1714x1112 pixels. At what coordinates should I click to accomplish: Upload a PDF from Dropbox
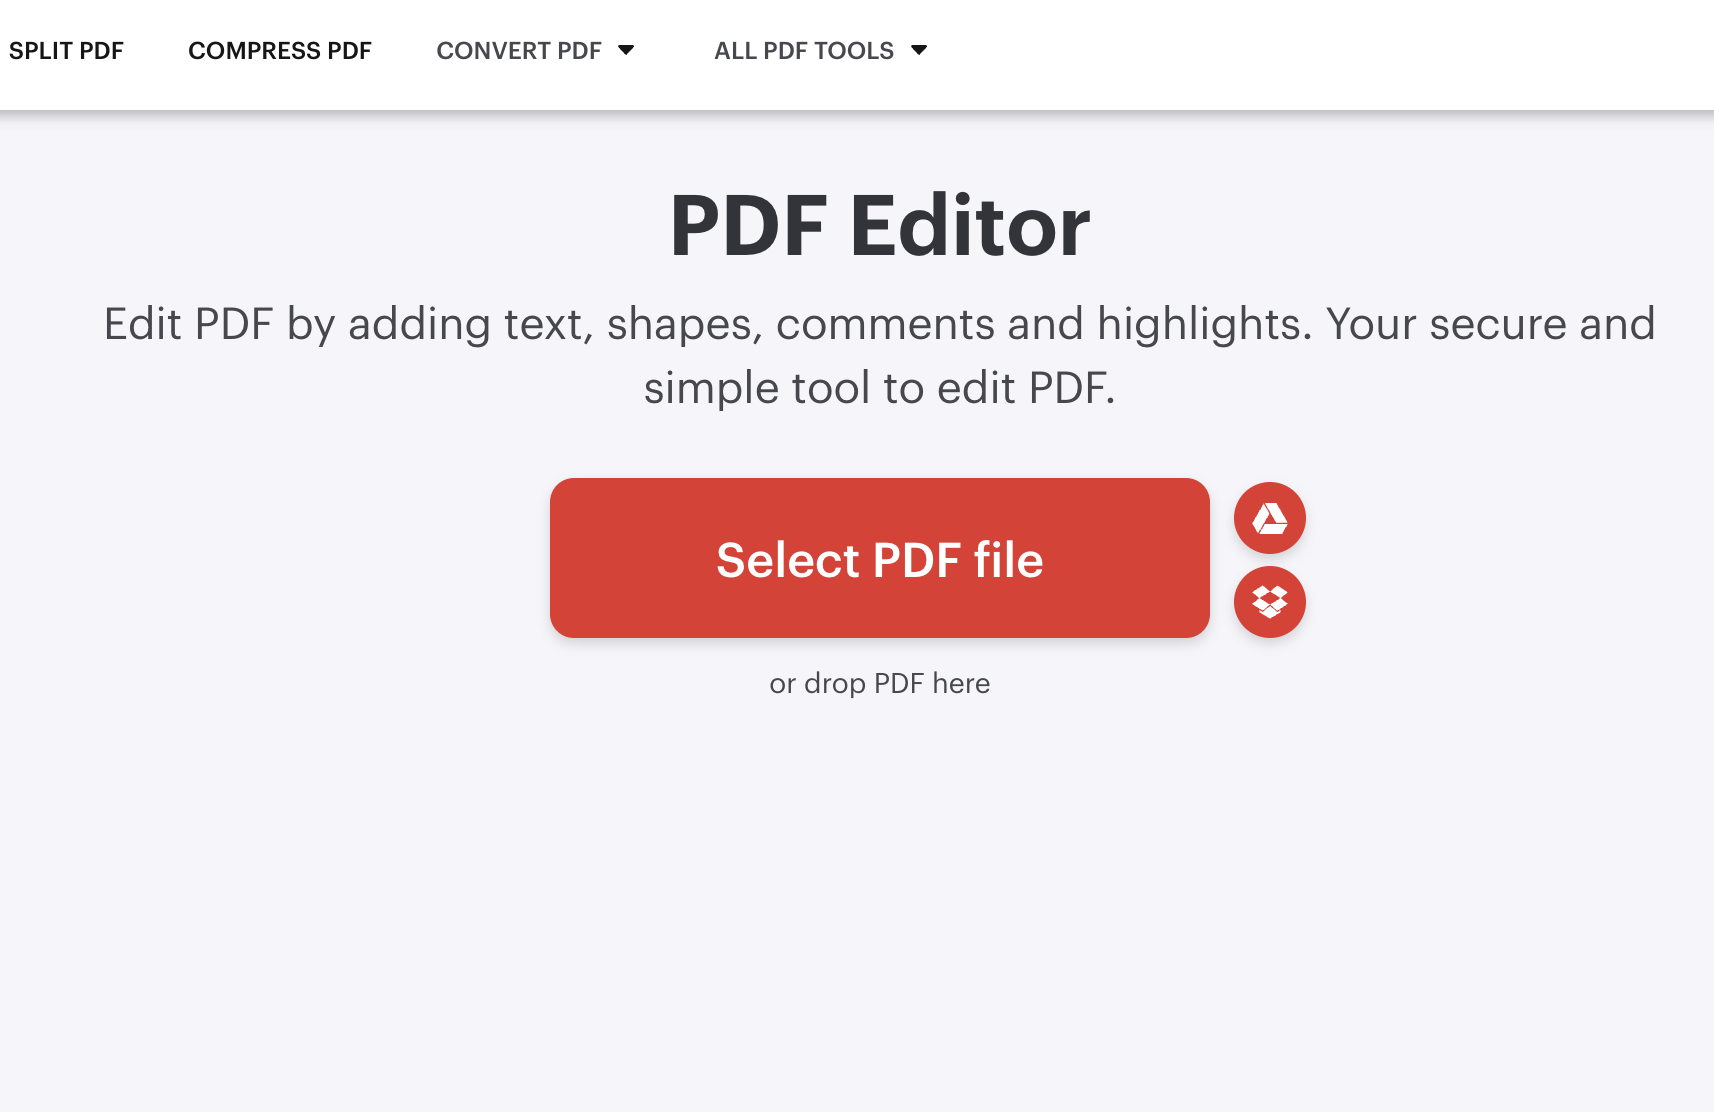click(x=1269, y=602)
